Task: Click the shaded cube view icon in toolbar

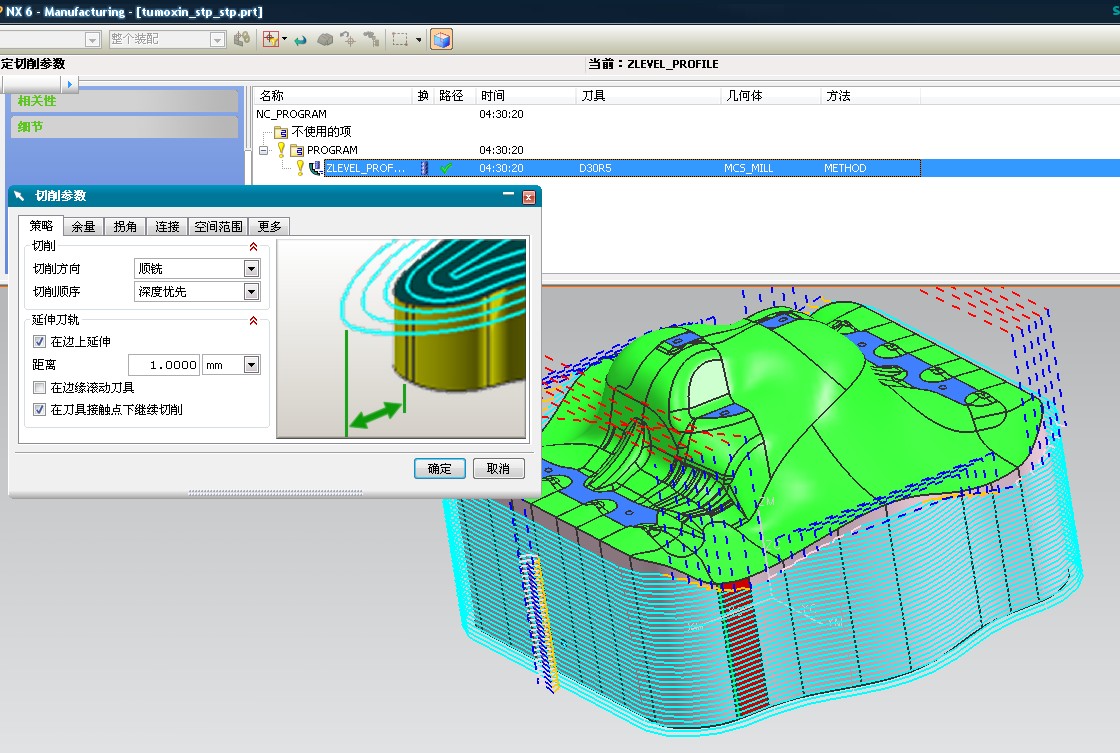Action: point(441,39)
